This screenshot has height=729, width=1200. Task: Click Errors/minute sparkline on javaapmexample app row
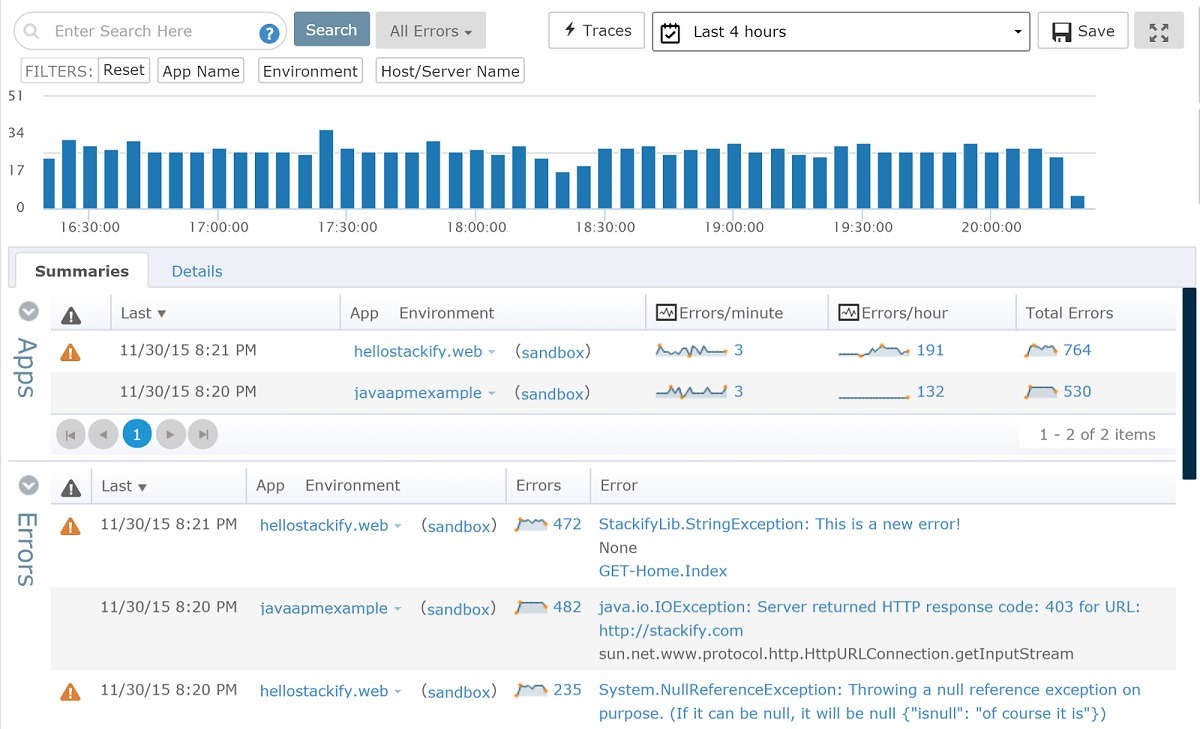pyautogui.click(x=691, y=391)
